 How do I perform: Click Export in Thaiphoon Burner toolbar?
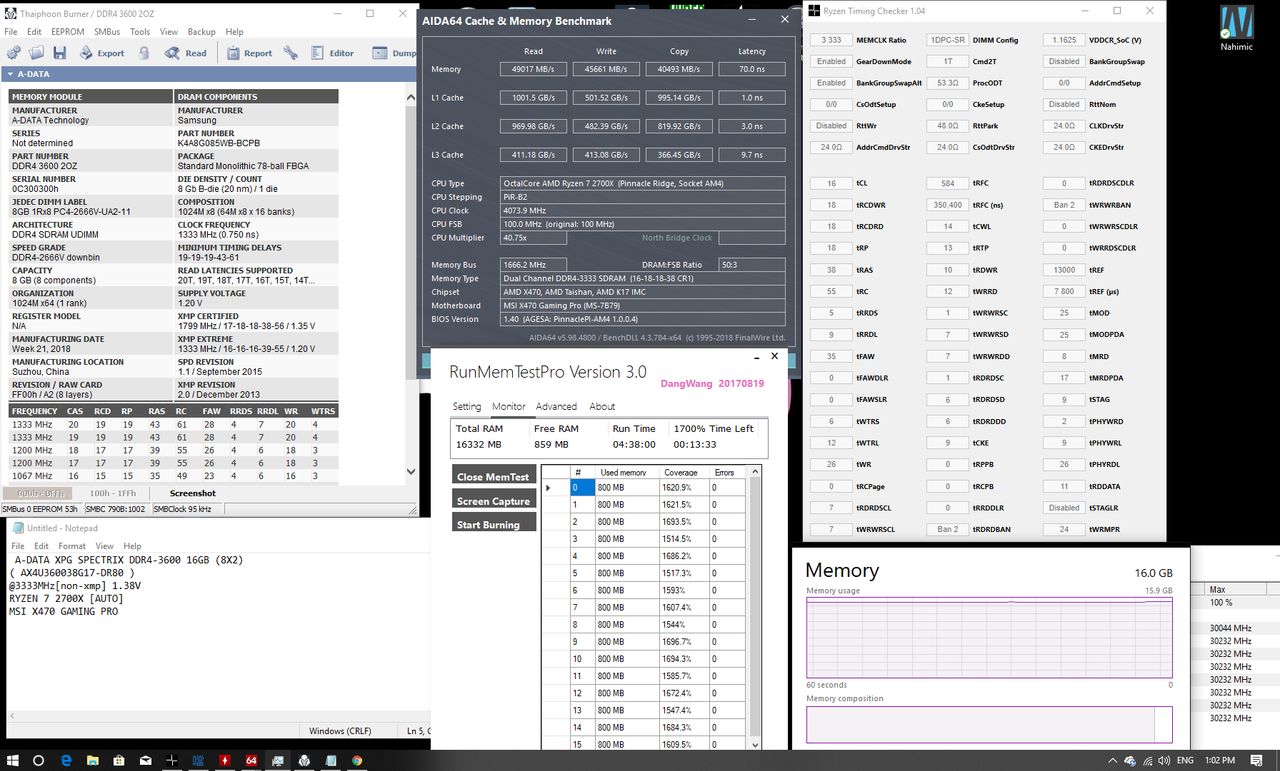pyautogui.click(x=102, y=53)
